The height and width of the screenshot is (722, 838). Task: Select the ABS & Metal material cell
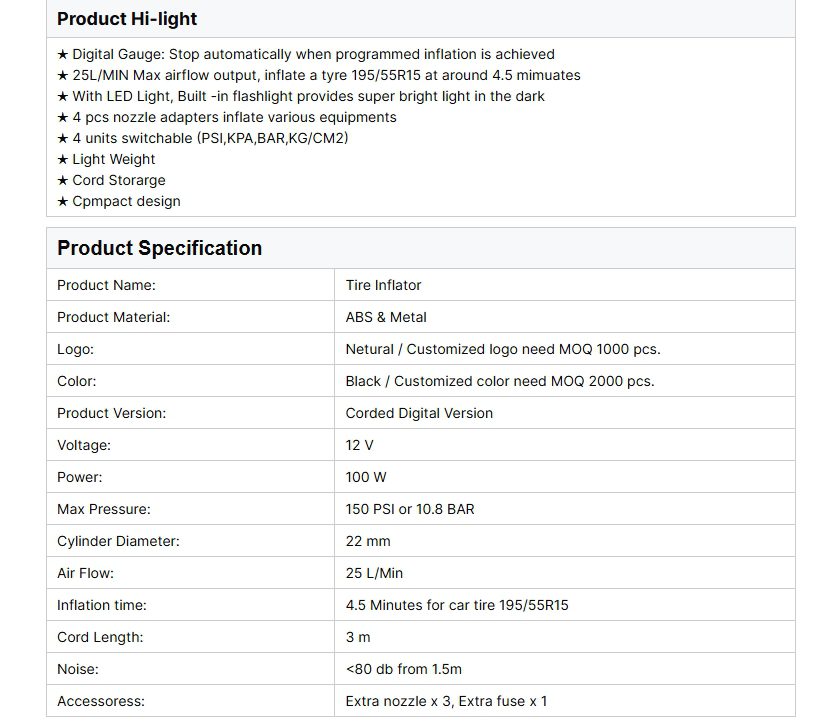point(386,317)
